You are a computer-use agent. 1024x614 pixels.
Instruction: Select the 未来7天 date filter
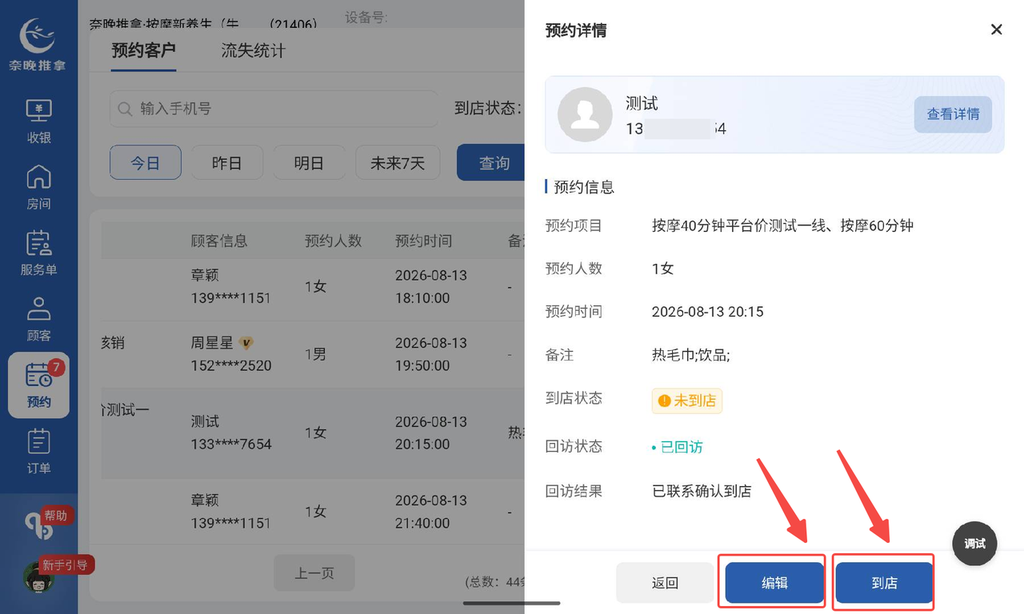tap(398, 163)
